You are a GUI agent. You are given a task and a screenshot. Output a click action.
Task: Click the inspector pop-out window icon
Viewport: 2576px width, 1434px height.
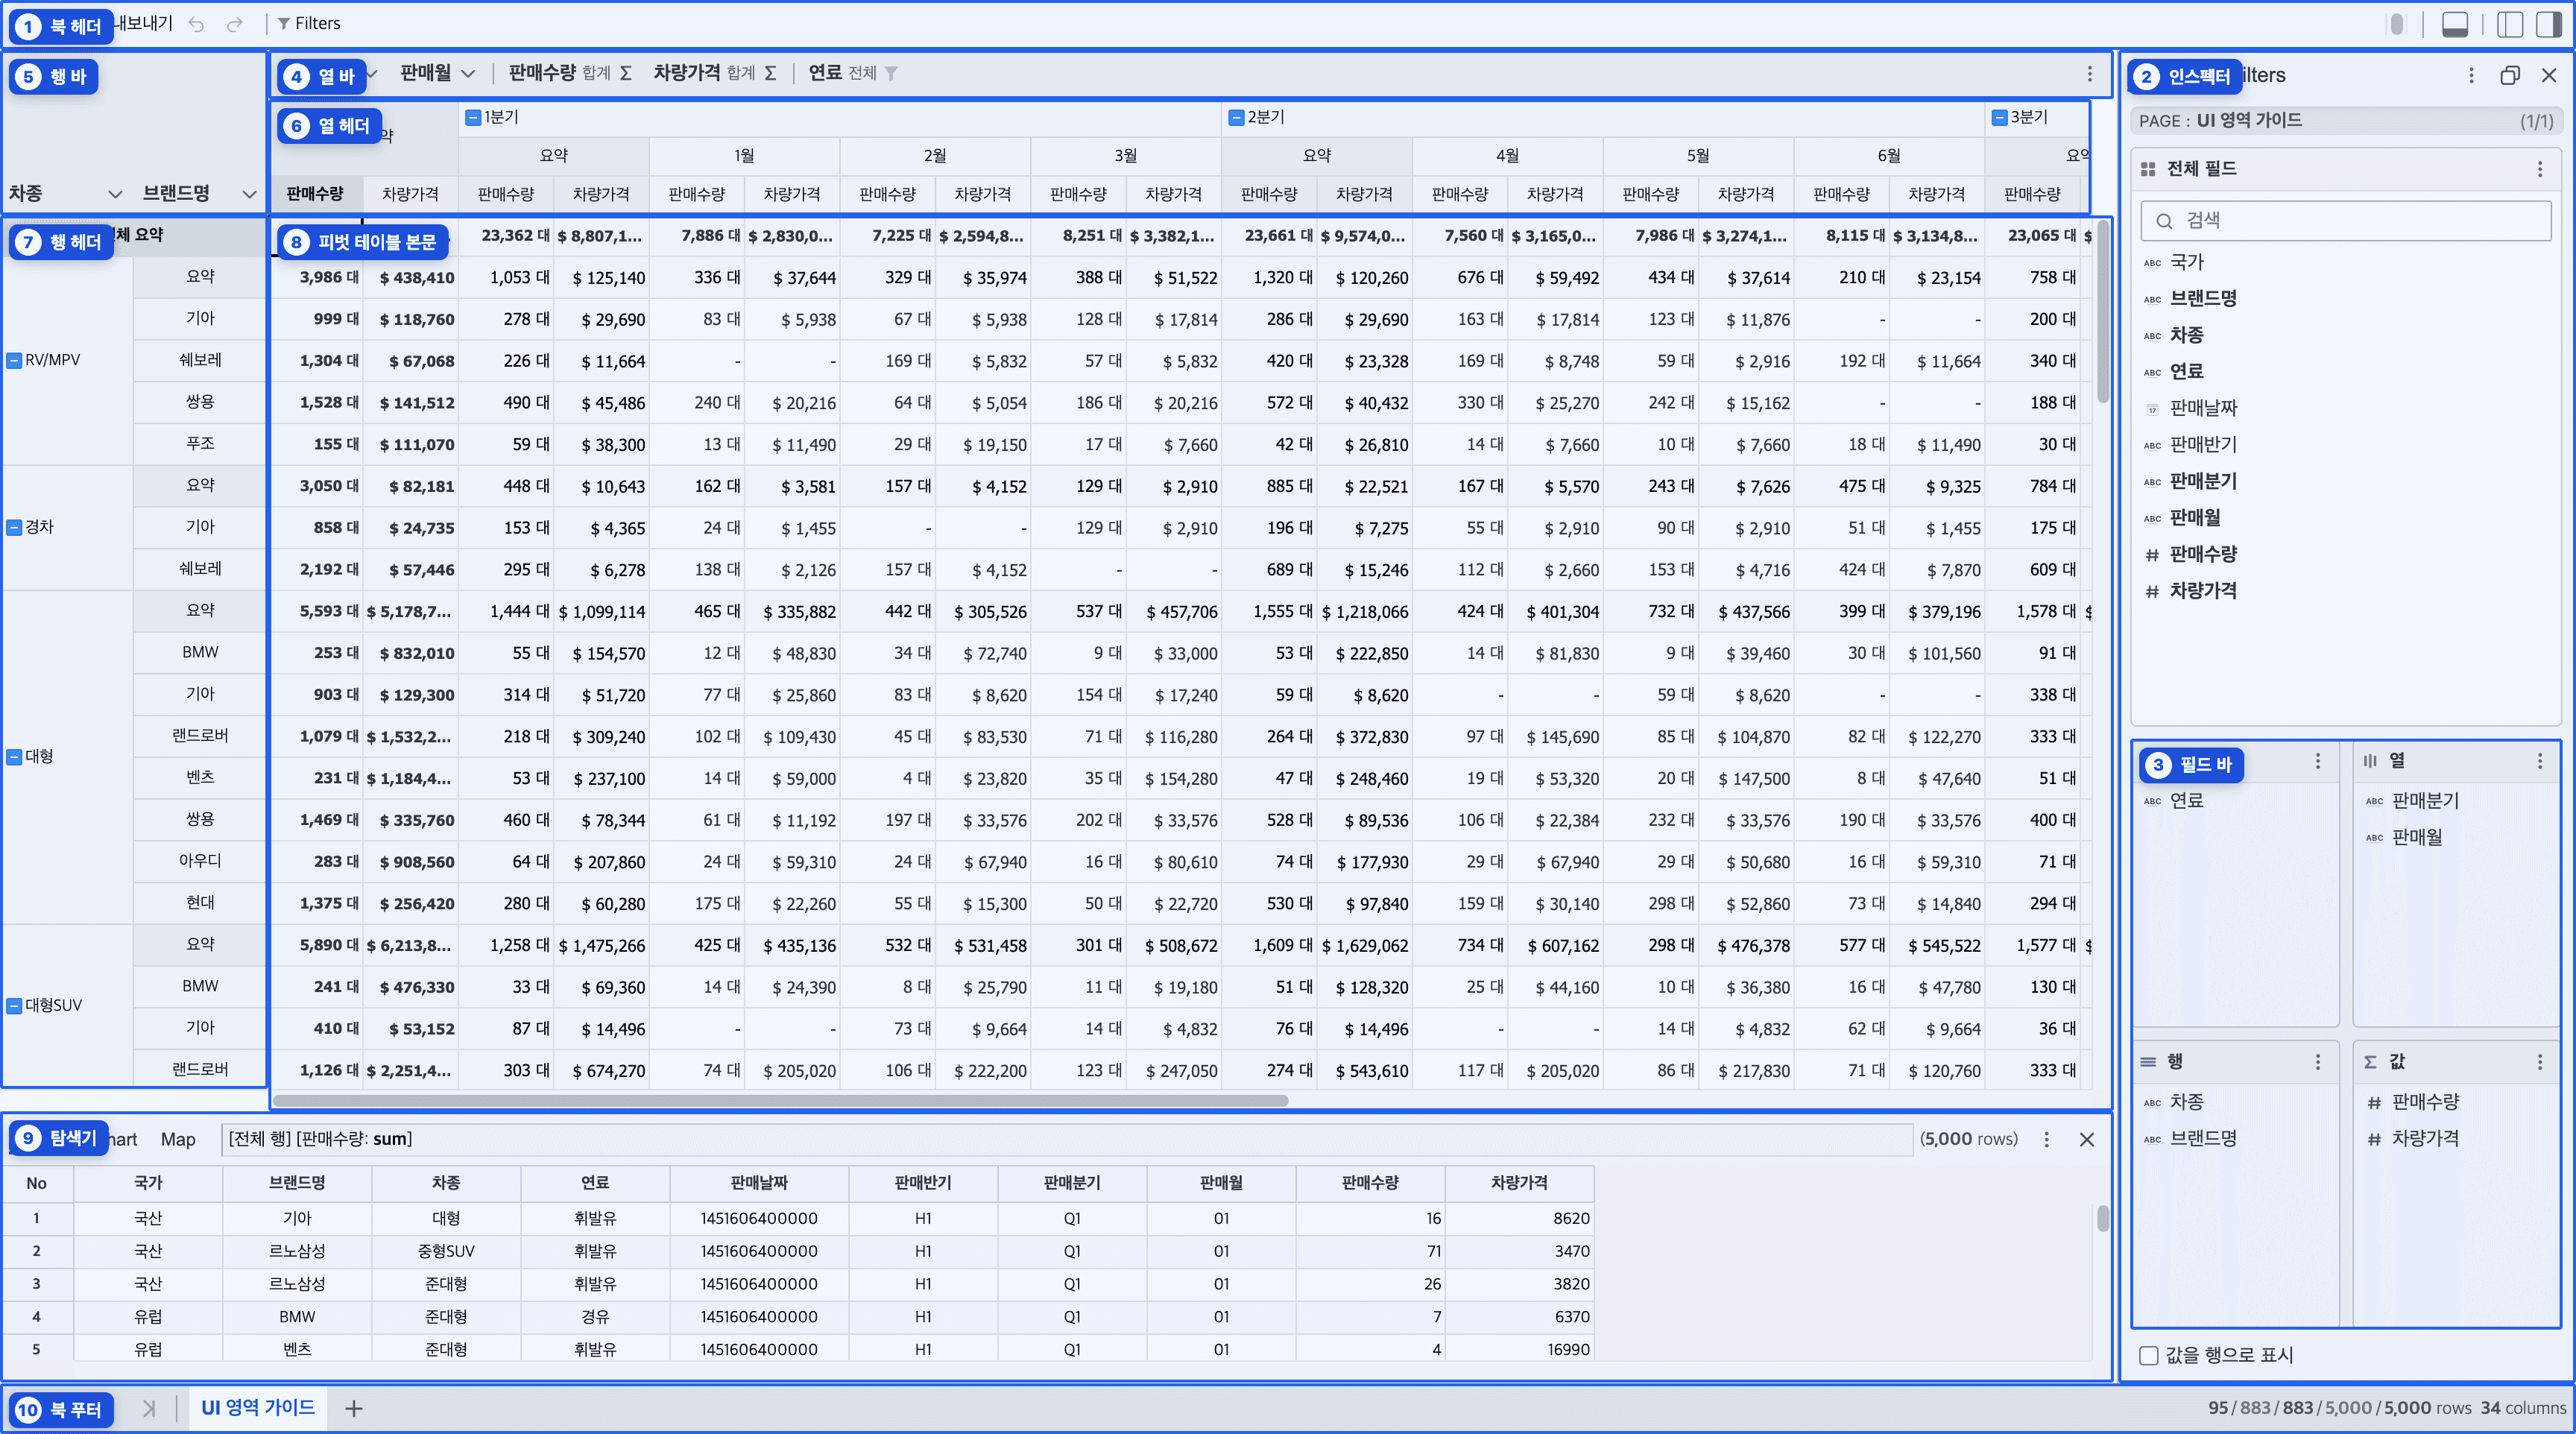2509,76
